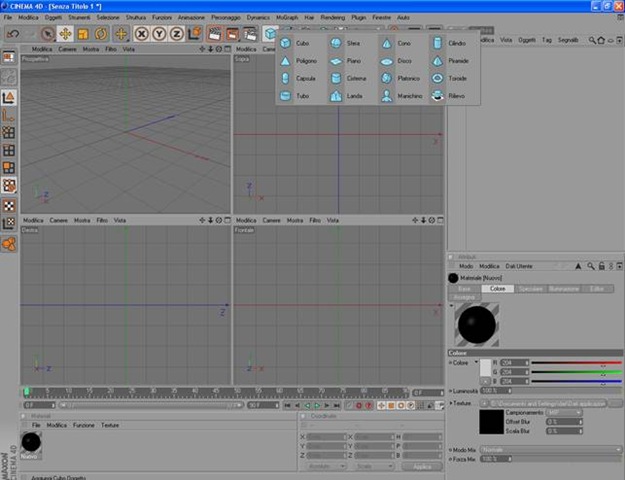
Task: Insert the Manichino figure object
Action: coord(387,96)
